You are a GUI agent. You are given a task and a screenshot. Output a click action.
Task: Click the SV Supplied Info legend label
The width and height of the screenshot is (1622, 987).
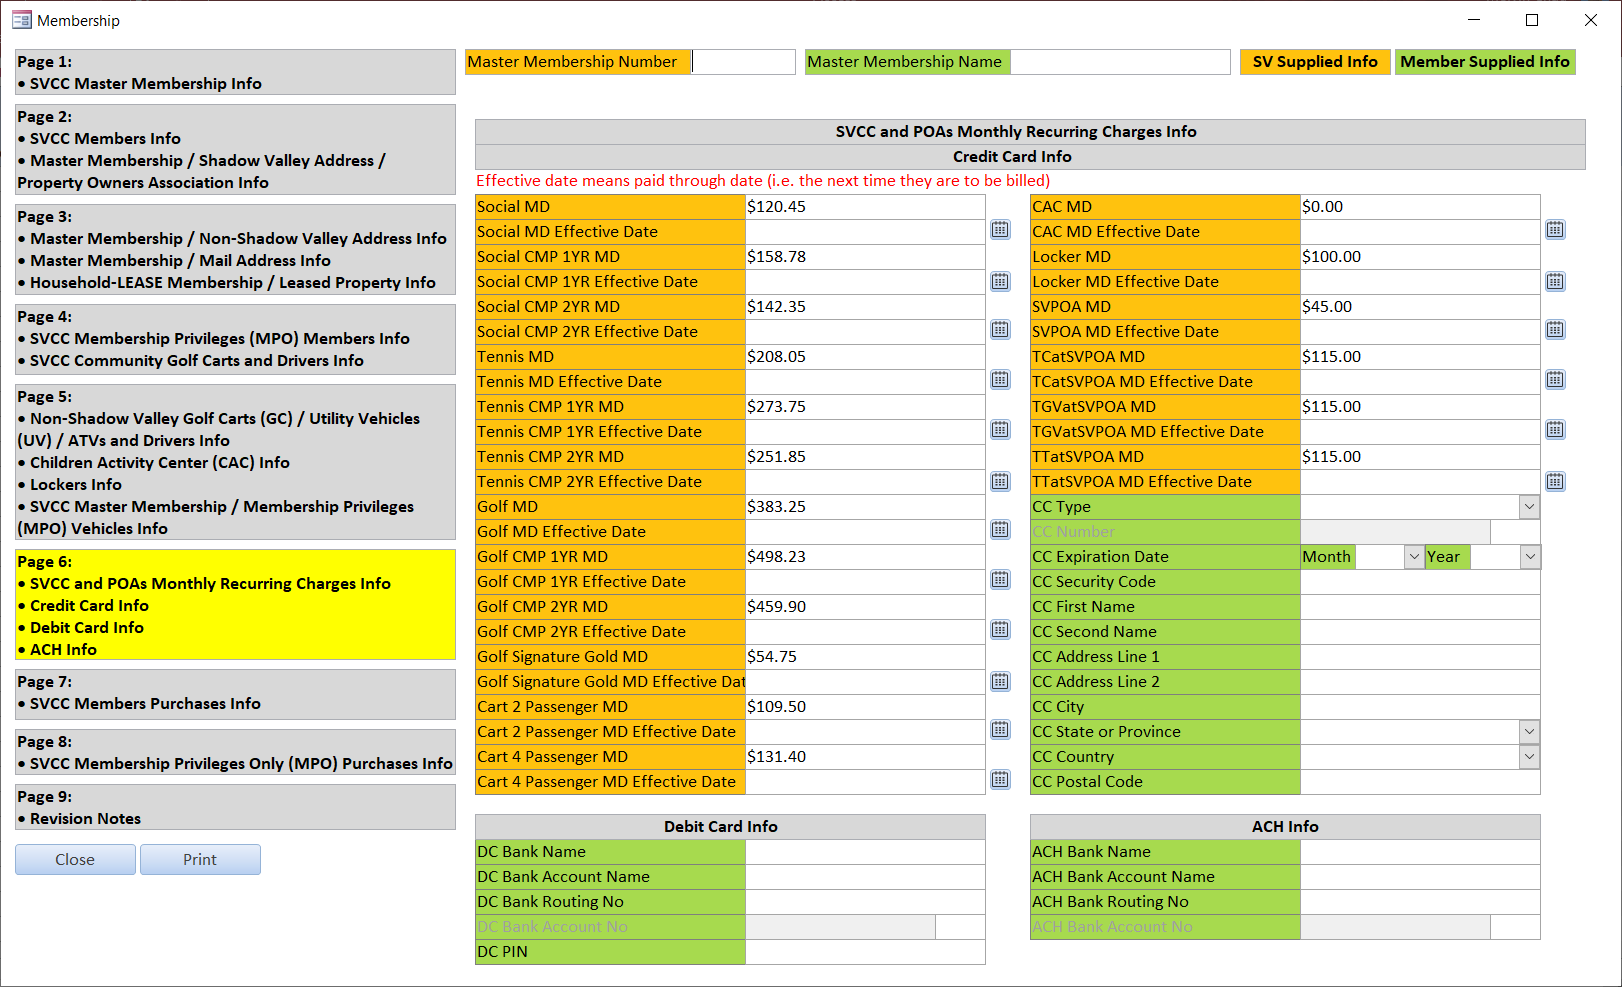1315,62
